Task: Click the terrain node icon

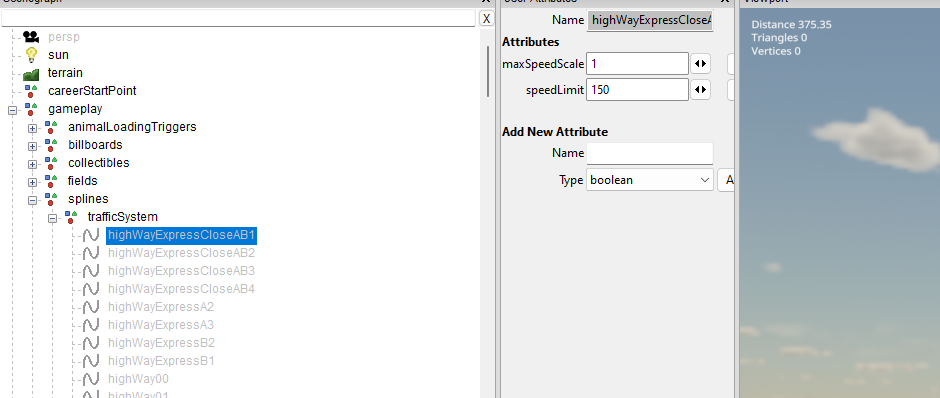Action: (x=31, y=74)
